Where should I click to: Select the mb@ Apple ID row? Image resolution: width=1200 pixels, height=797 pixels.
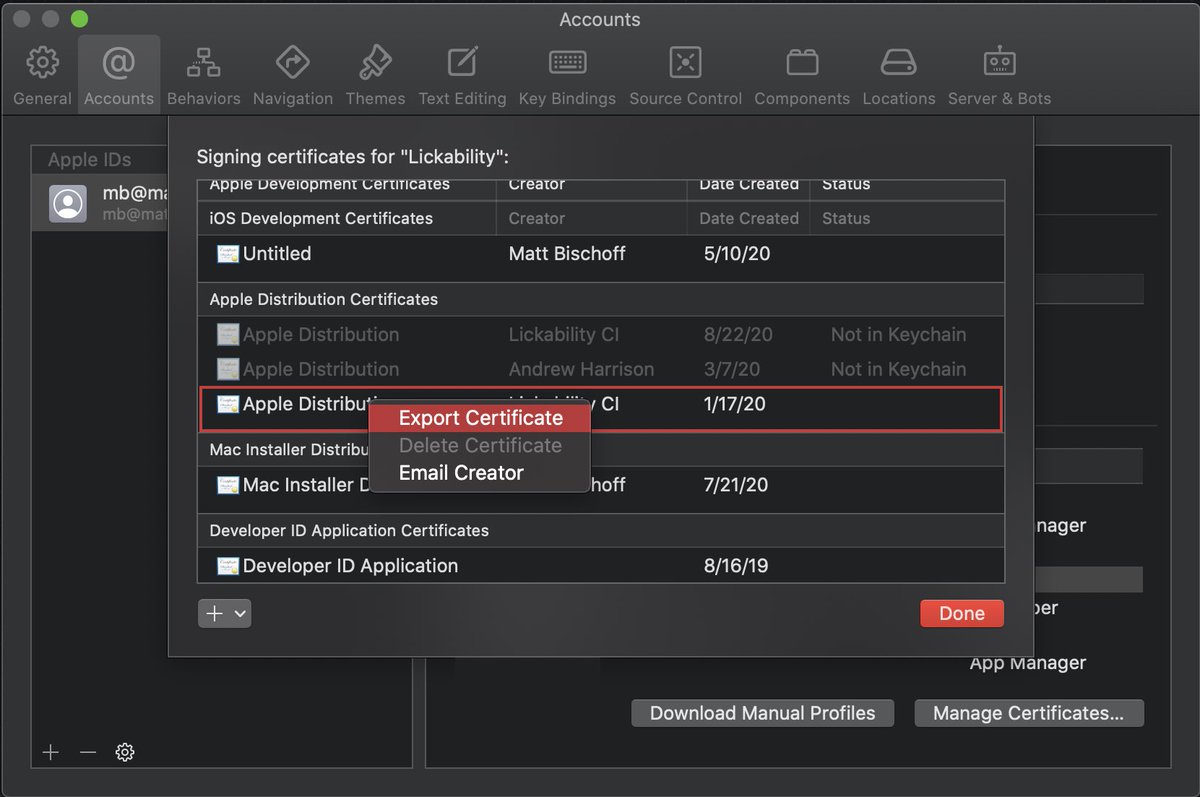[x=100, y=203]
